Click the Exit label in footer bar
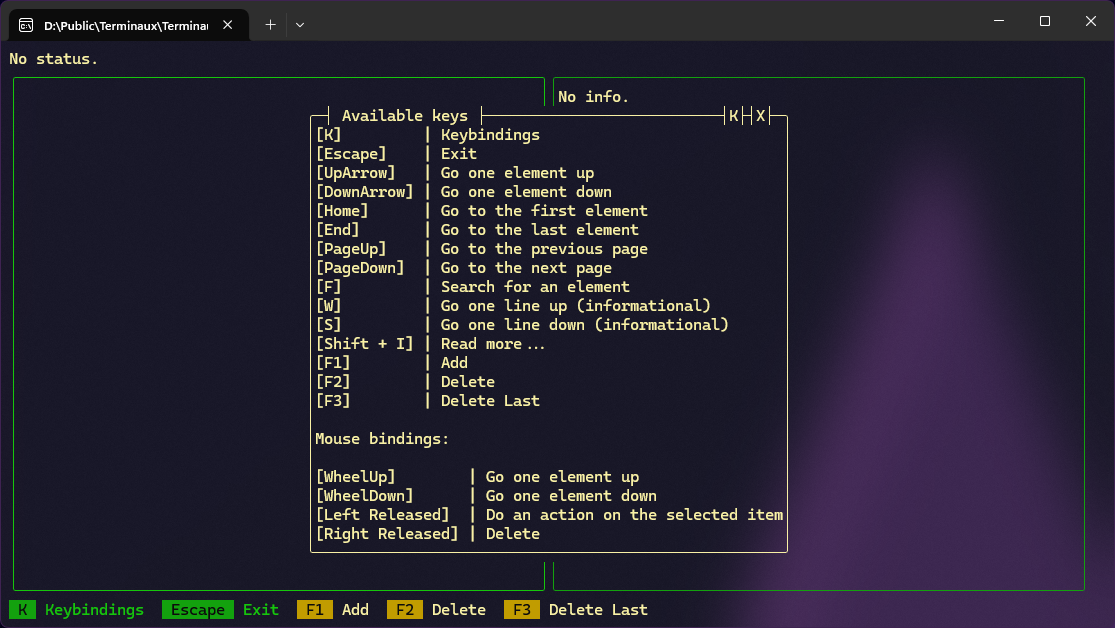 pyautogui.click(x=261, y=610)
